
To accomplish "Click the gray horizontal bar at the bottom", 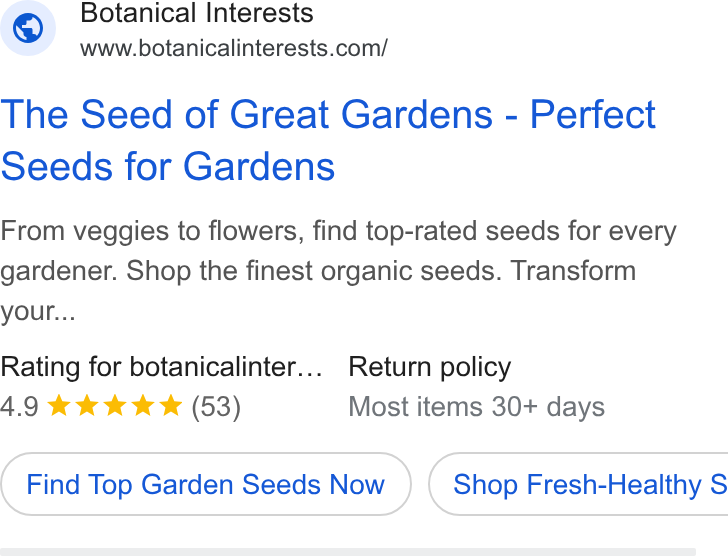I will [348, 552].
